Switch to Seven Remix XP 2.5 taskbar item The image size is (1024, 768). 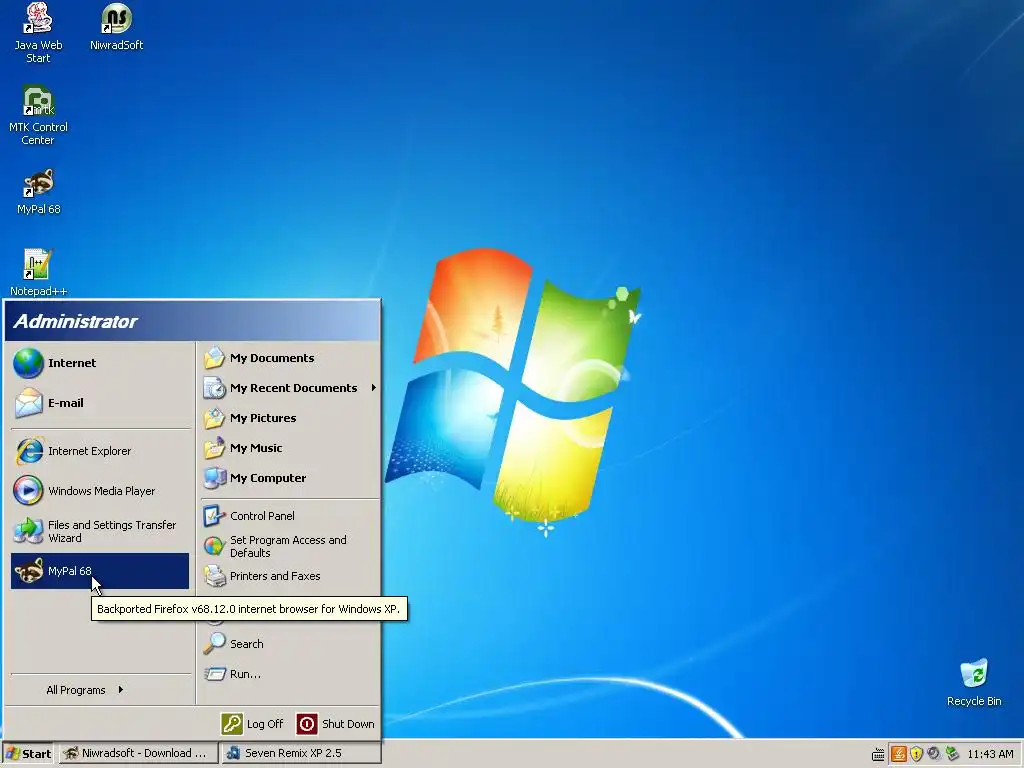coord(300,754)
